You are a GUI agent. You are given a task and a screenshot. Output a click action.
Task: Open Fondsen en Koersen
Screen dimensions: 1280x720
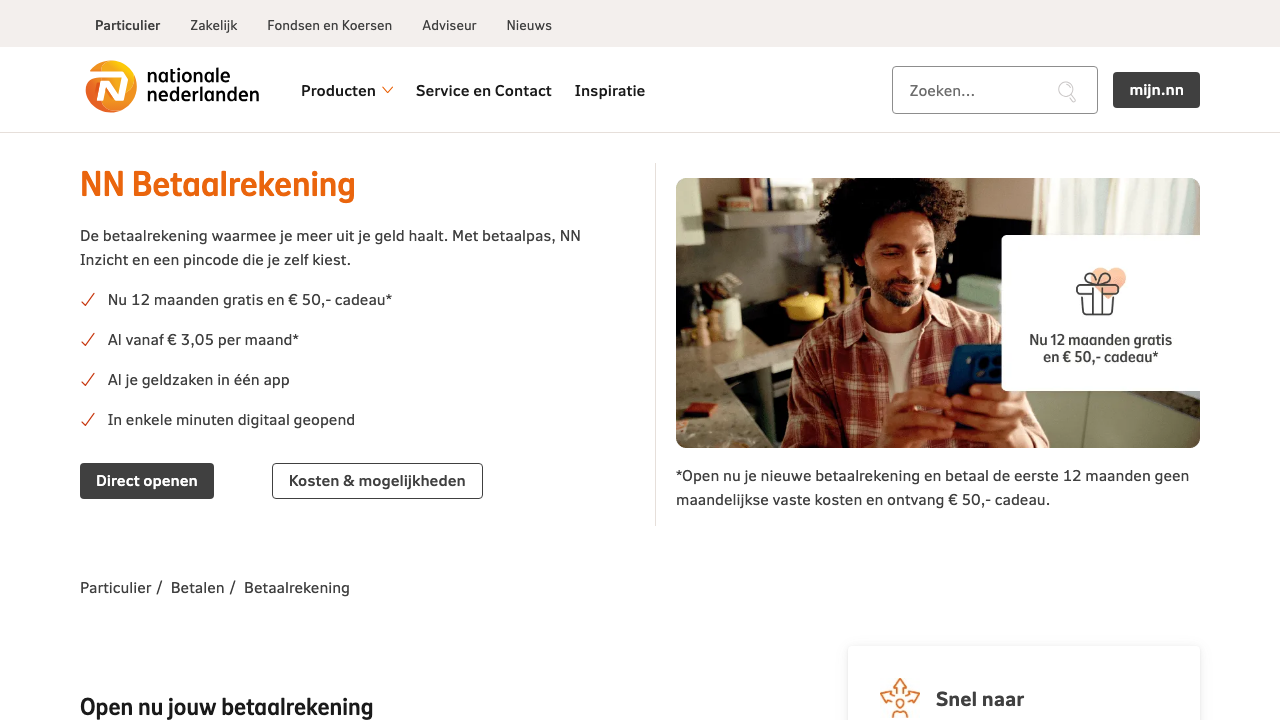[x=329, y=25]
